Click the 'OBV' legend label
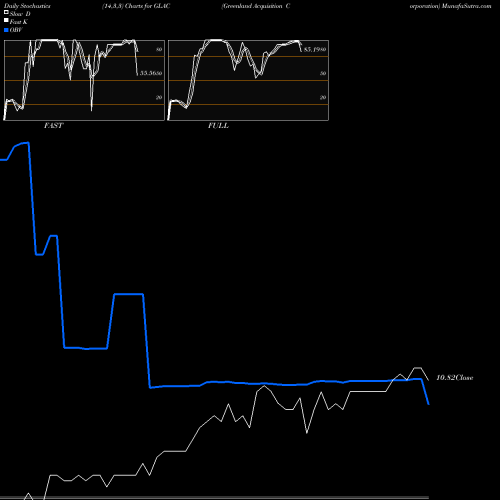Screen dimensions: 500x500 (x=16, y=30)
